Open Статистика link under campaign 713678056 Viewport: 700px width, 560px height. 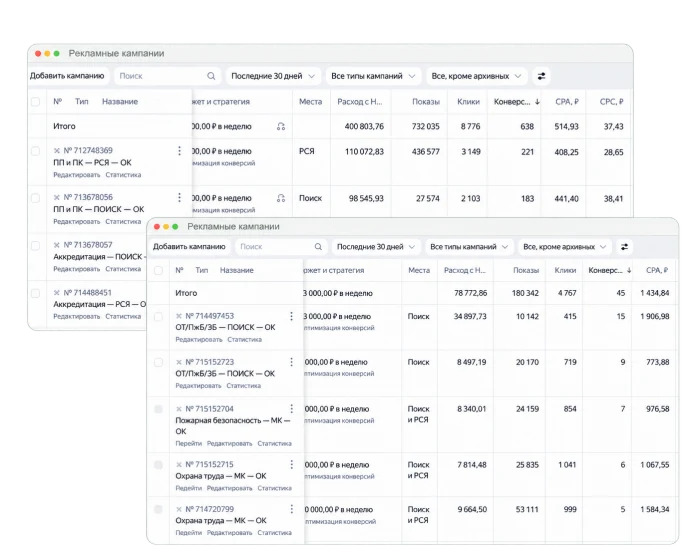pyautogui.click(x=123, y=221)
